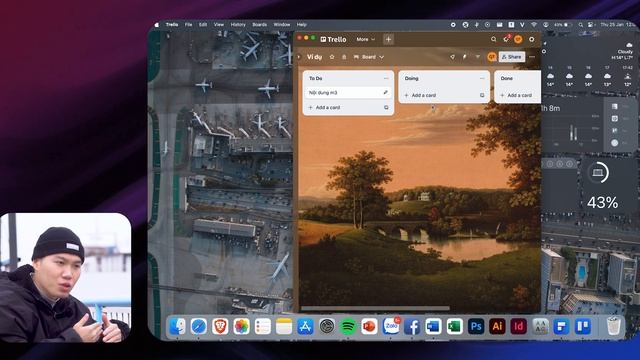The width and height of the screenshot is (640, 360).
Task: Add a card to Doing list
Action: 420,95
